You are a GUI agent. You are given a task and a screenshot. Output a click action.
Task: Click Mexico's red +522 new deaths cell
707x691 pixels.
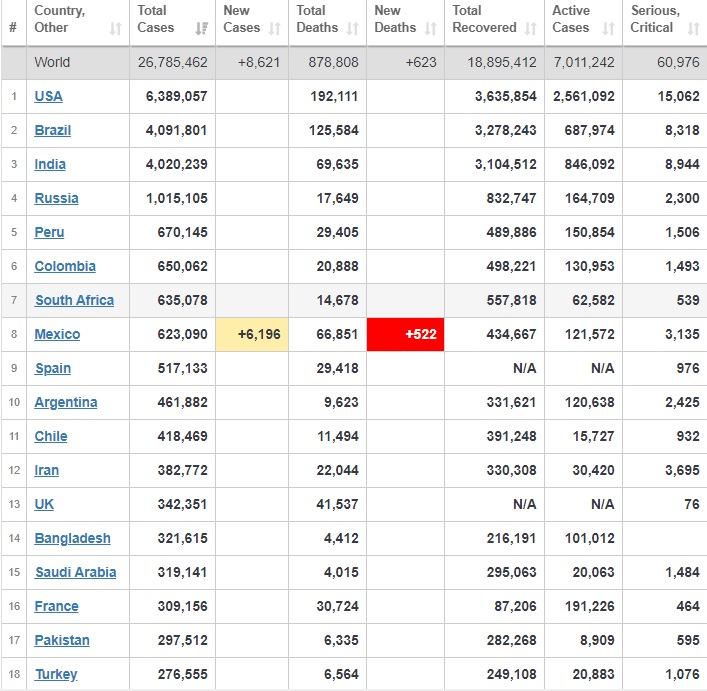[405, 334]
